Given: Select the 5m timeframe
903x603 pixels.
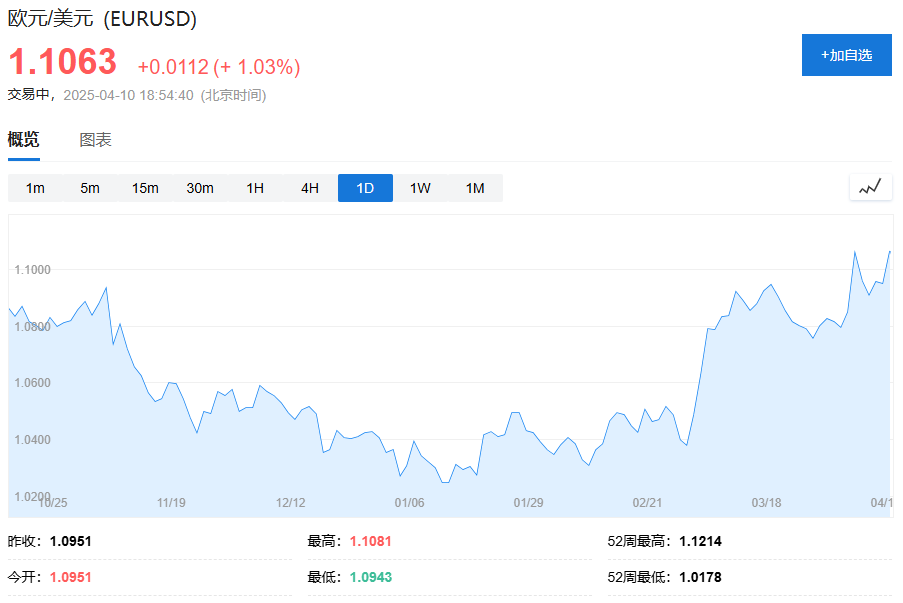Looking at the screenshot, I should (x=90, y=188).
